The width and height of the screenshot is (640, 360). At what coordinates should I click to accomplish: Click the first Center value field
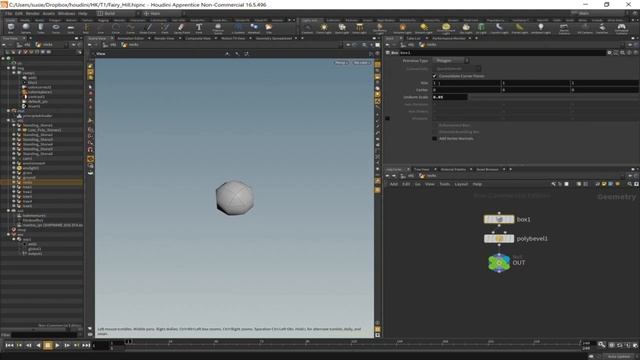(x=467, y=90)
